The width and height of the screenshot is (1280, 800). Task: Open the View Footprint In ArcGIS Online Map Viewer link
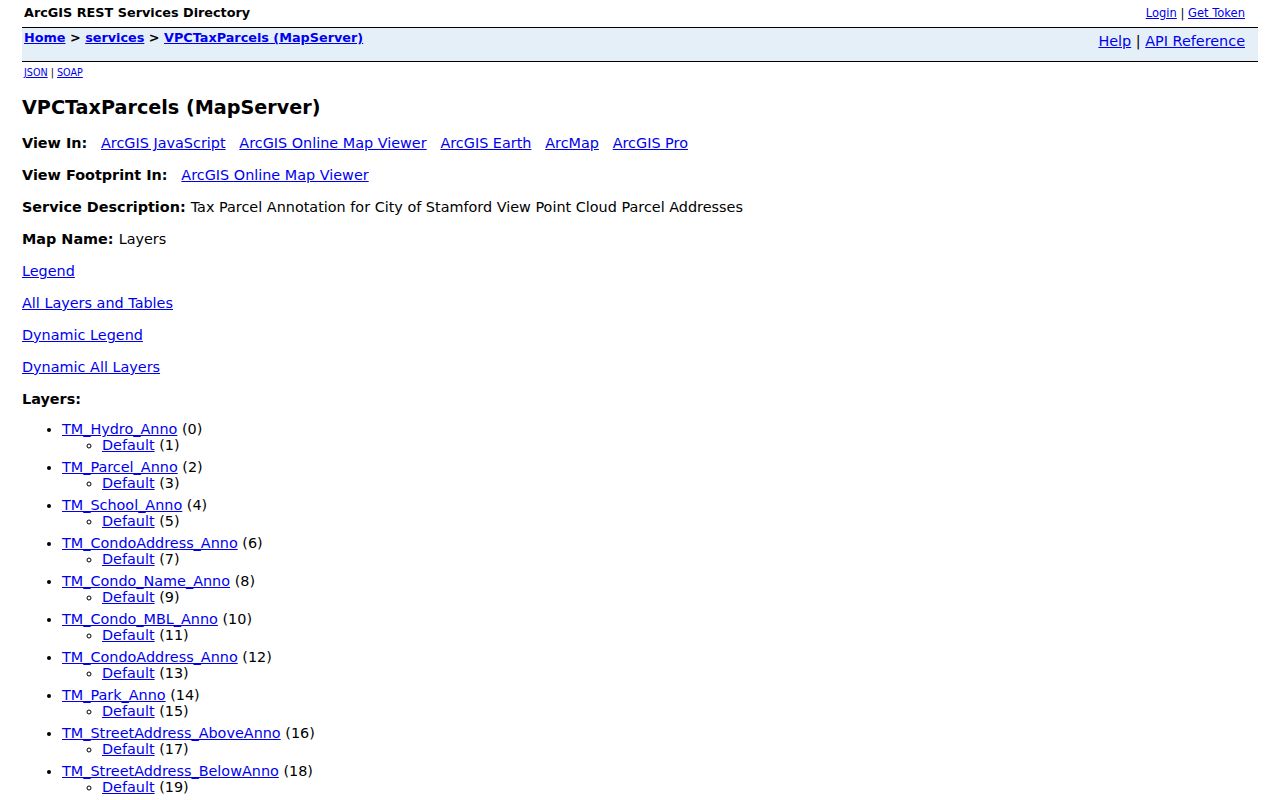tap(275, 175)
